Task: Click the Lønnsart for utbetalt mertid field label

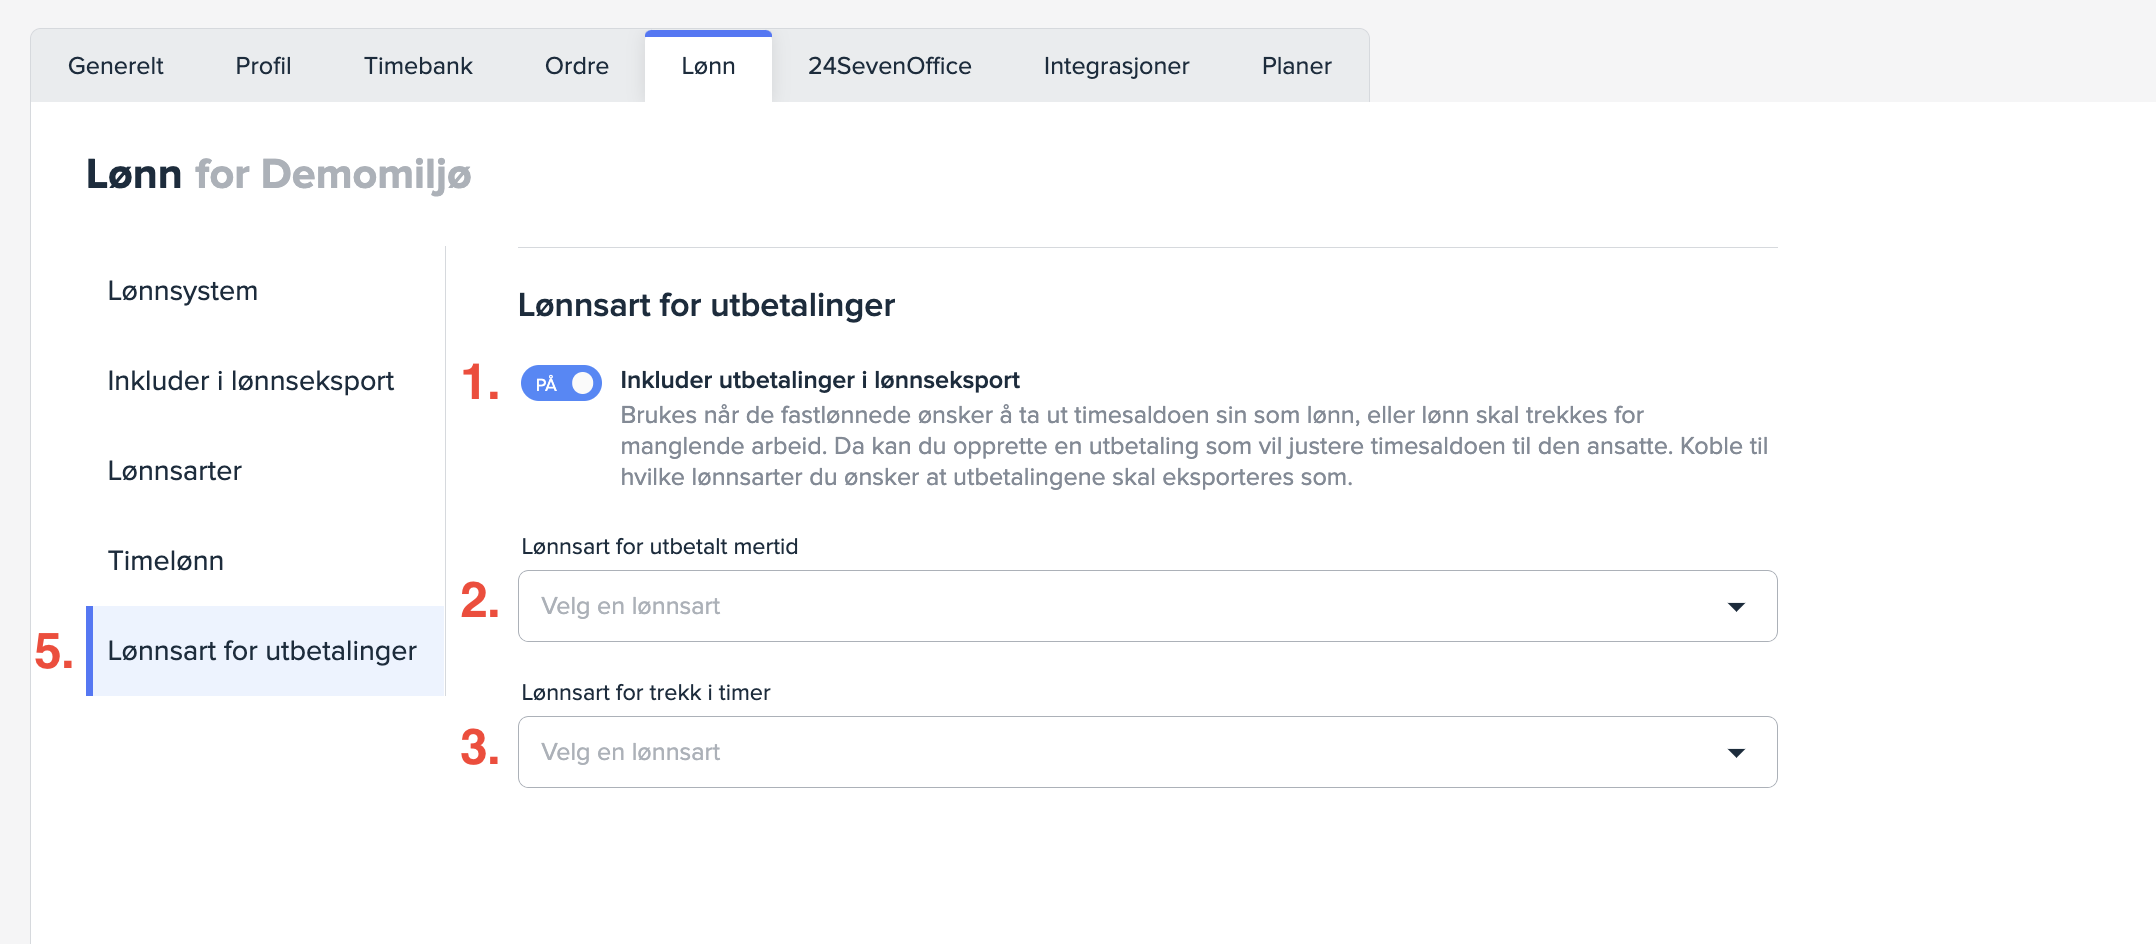Action: point(659,547)
